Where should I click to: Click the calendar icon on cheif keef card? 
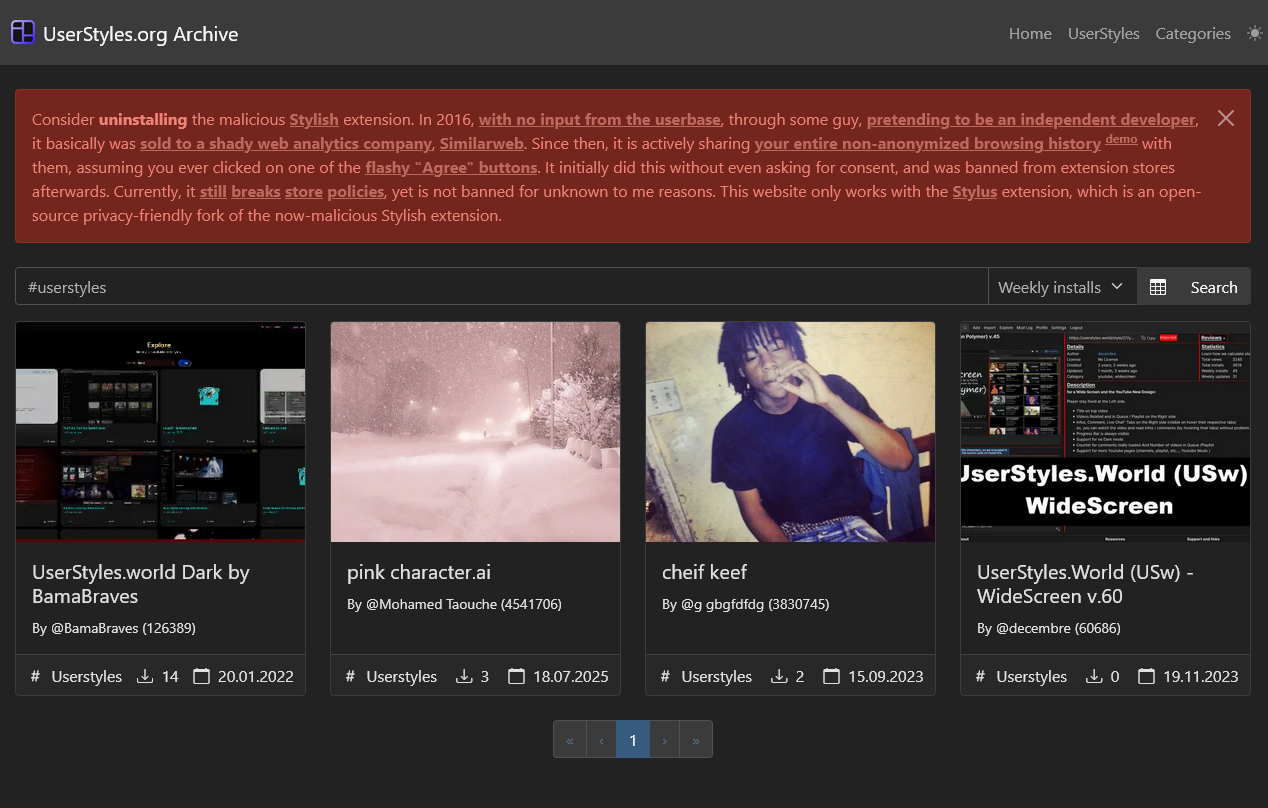coord(831,676)
